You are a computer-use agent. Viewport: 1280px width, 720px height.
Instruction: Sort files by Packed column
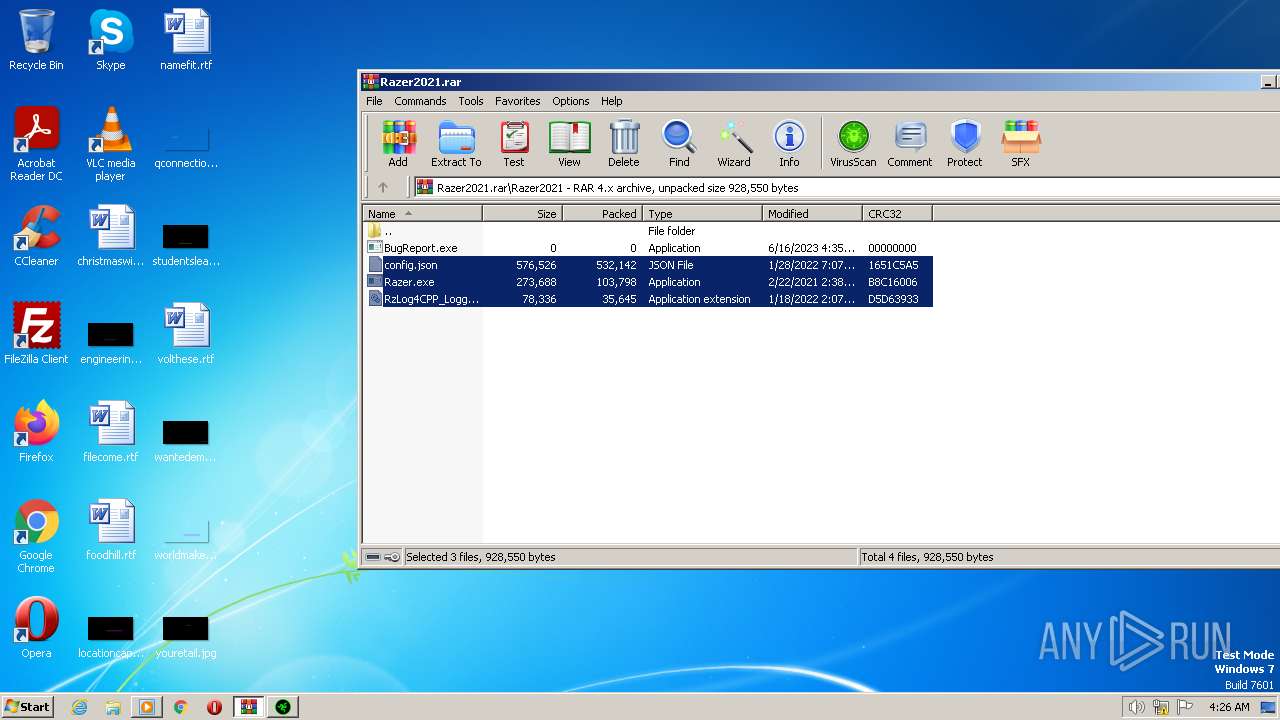603,214
